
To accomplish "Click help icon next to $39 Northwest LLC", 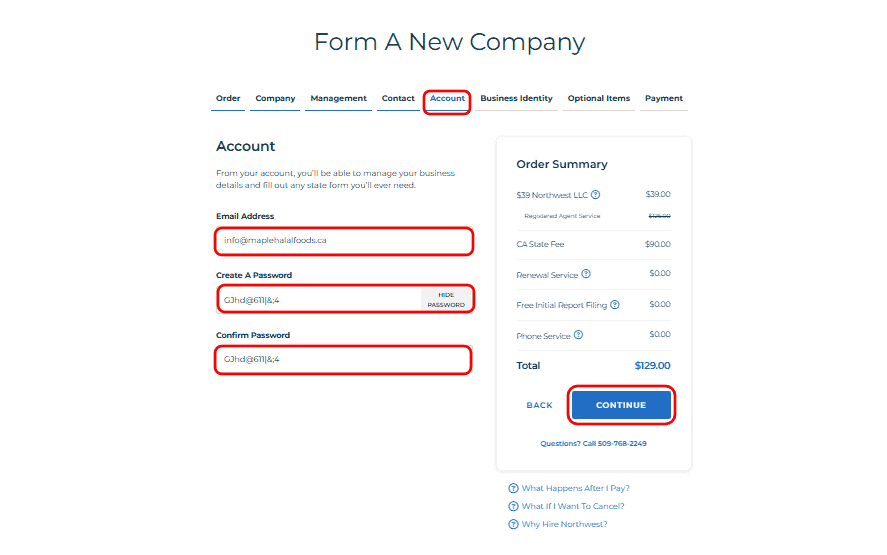I will pos(596,195).
